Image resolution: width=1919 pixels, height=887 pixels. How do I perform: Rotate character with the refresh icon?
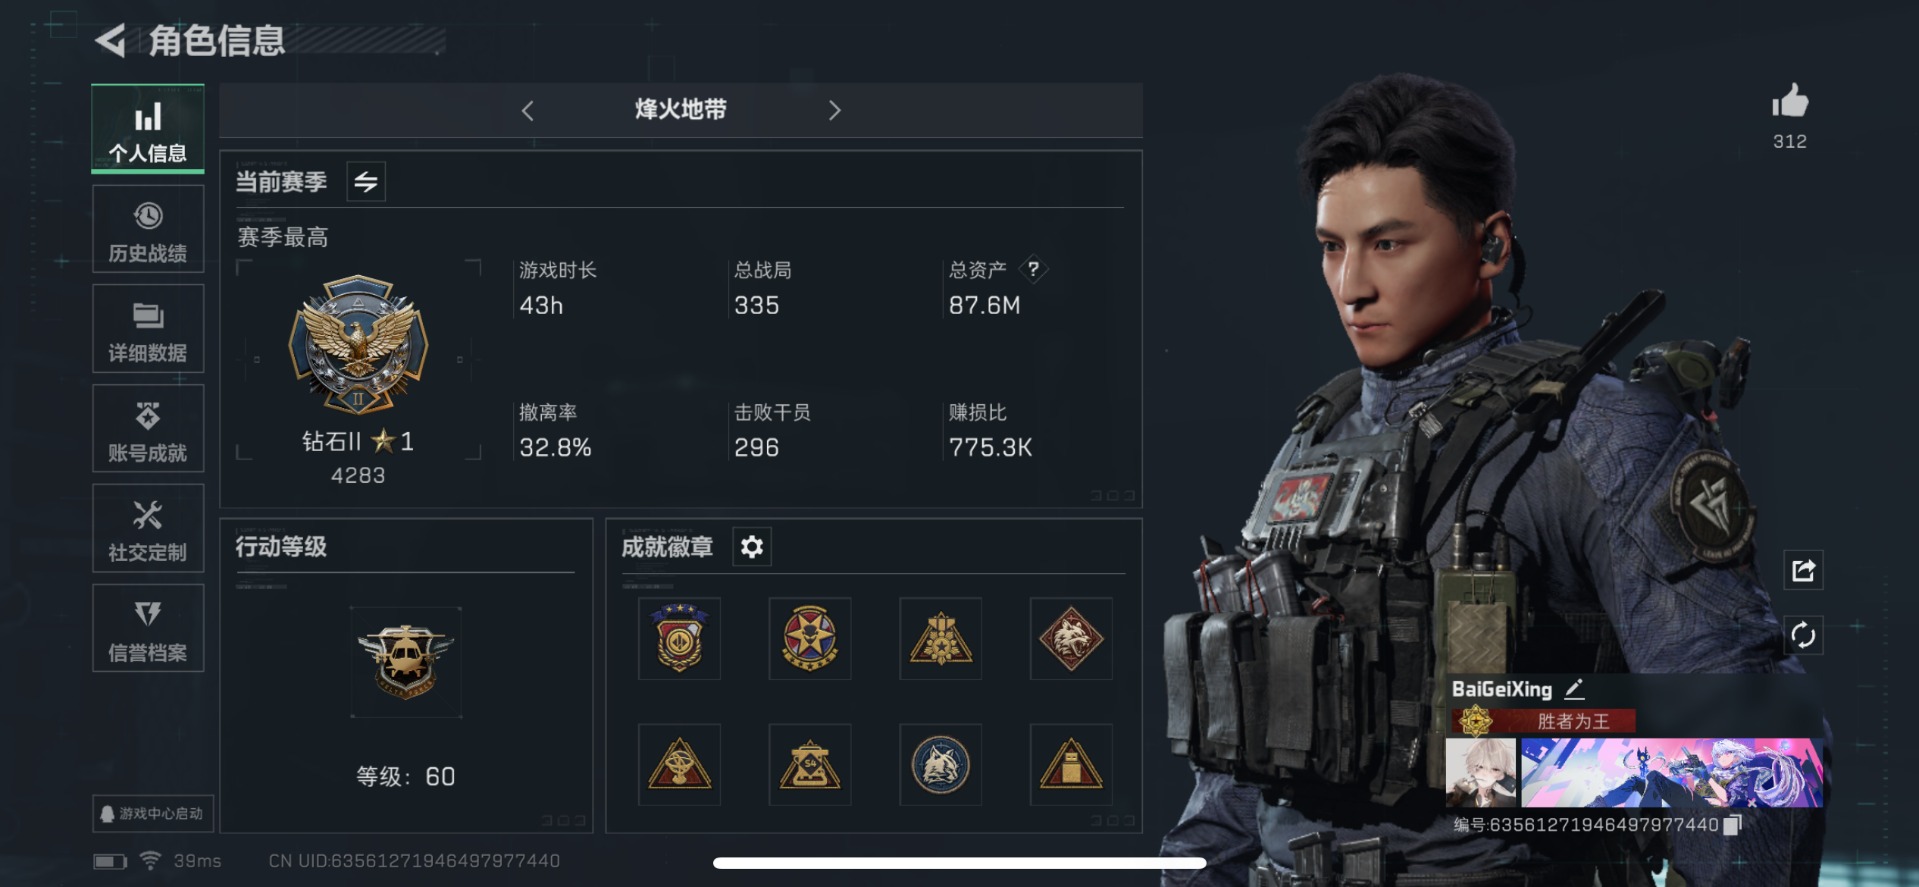point(1803,635)
